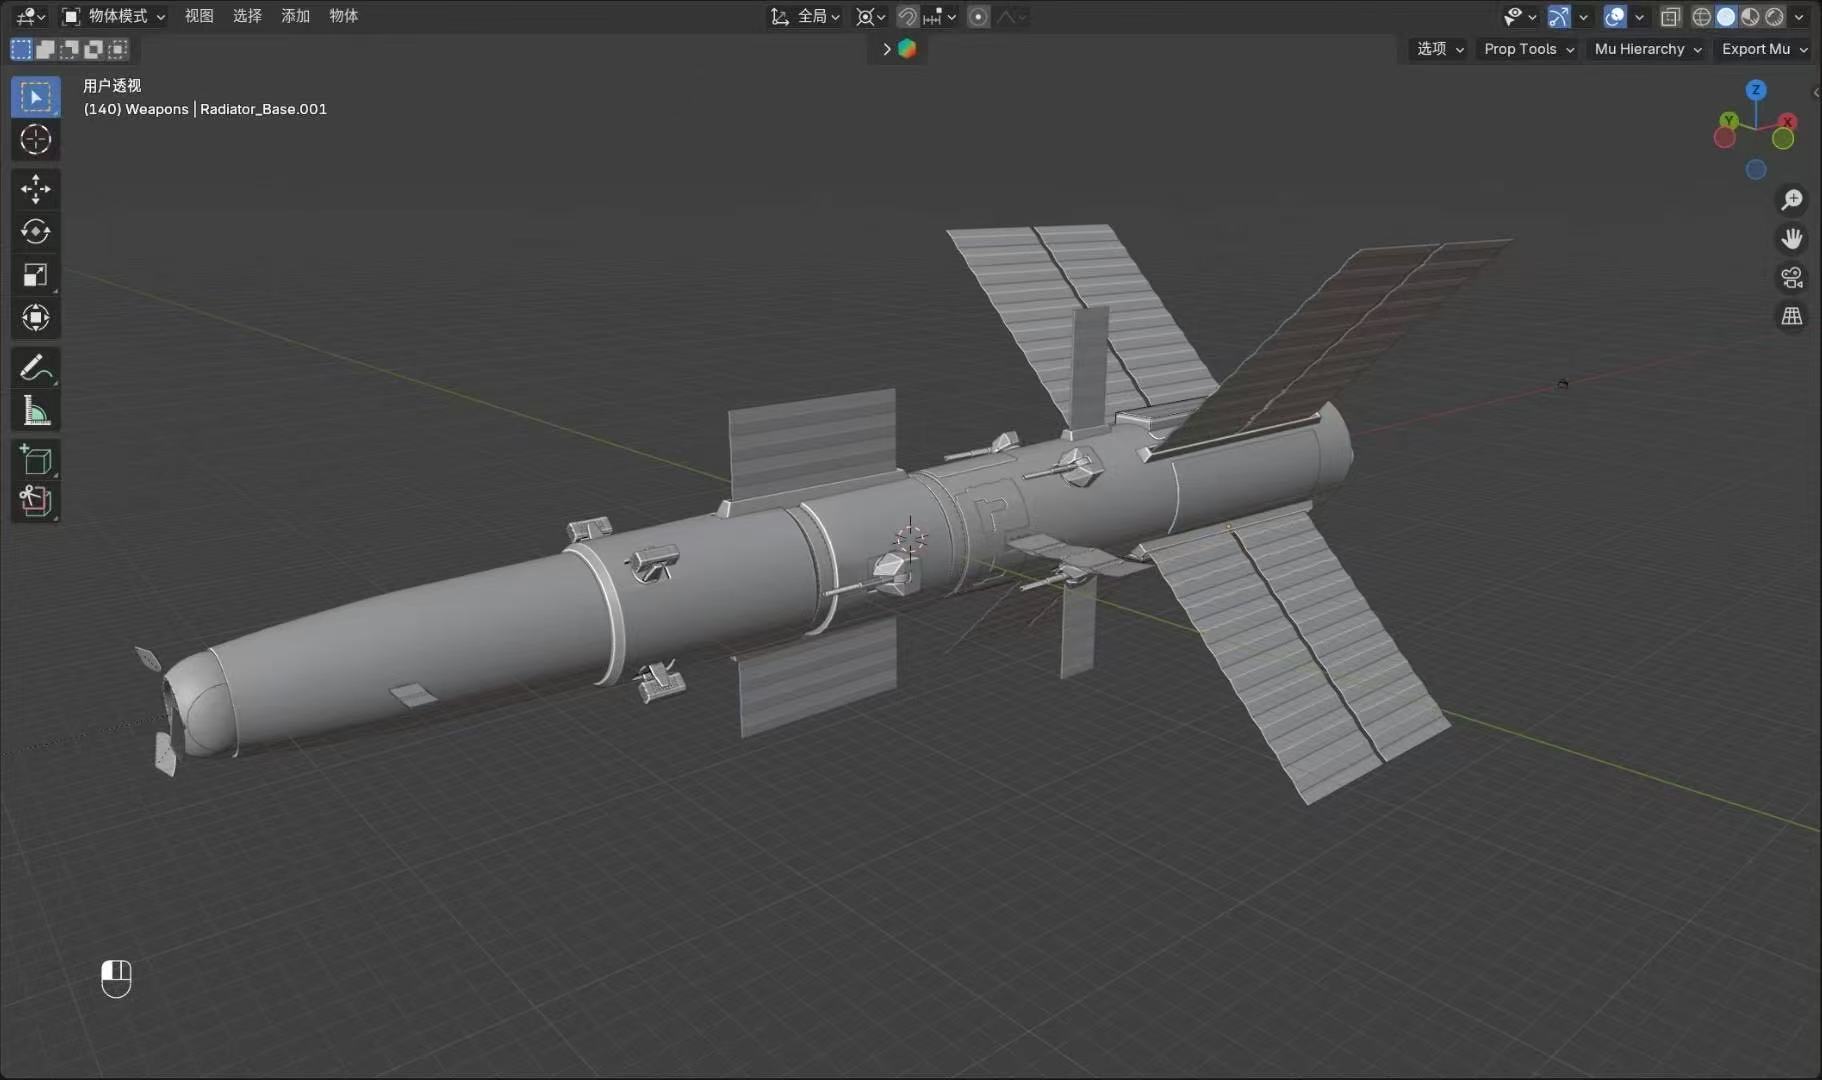This screenshot has width=1822, height=1080.
Task: Open the snapping options dropdown
Action: (x=940, y=16)
